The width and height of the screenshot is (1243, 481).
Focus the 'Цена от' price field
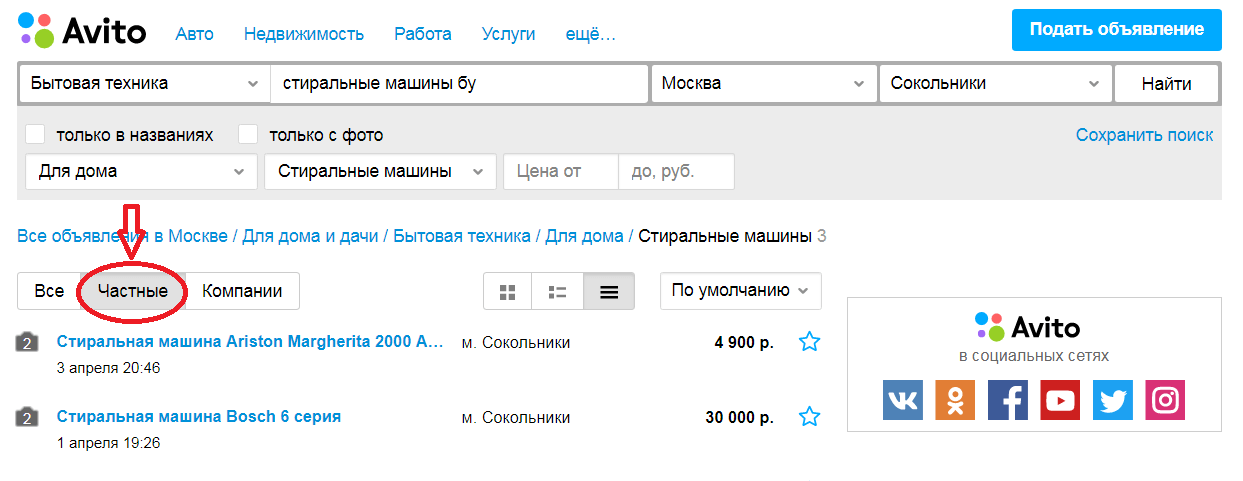coord(561,171)
